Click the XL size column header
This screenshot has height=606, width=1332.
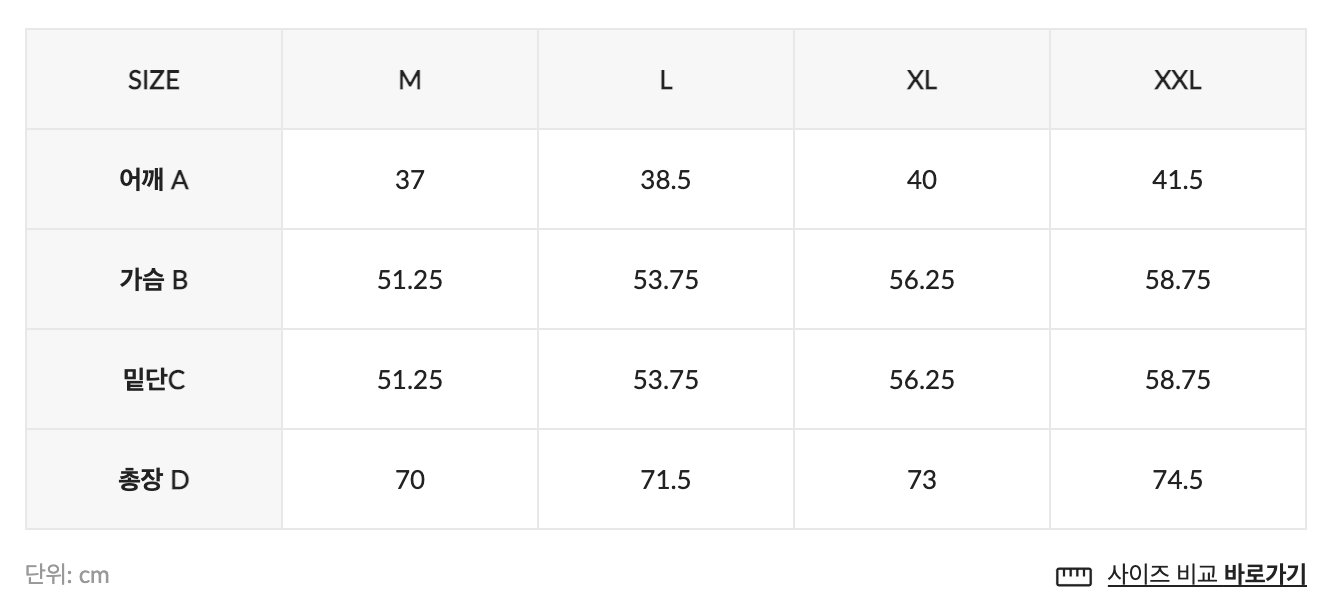922,80
